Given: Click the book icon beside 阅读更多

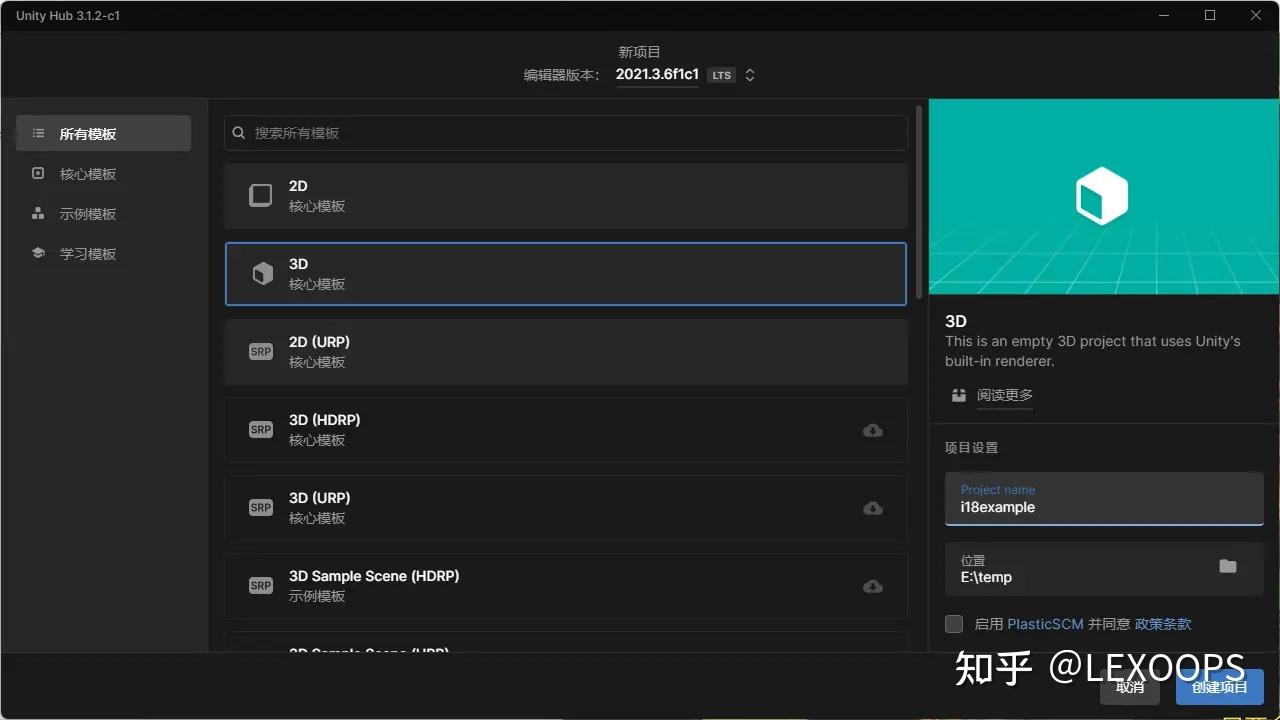Looking at the screenshot, I should tap(957, 395).
